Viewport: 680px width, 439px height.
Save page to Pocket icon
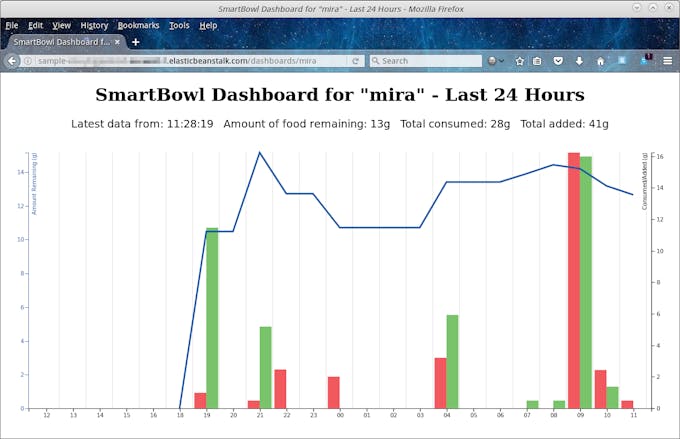[x=558, y=61]
